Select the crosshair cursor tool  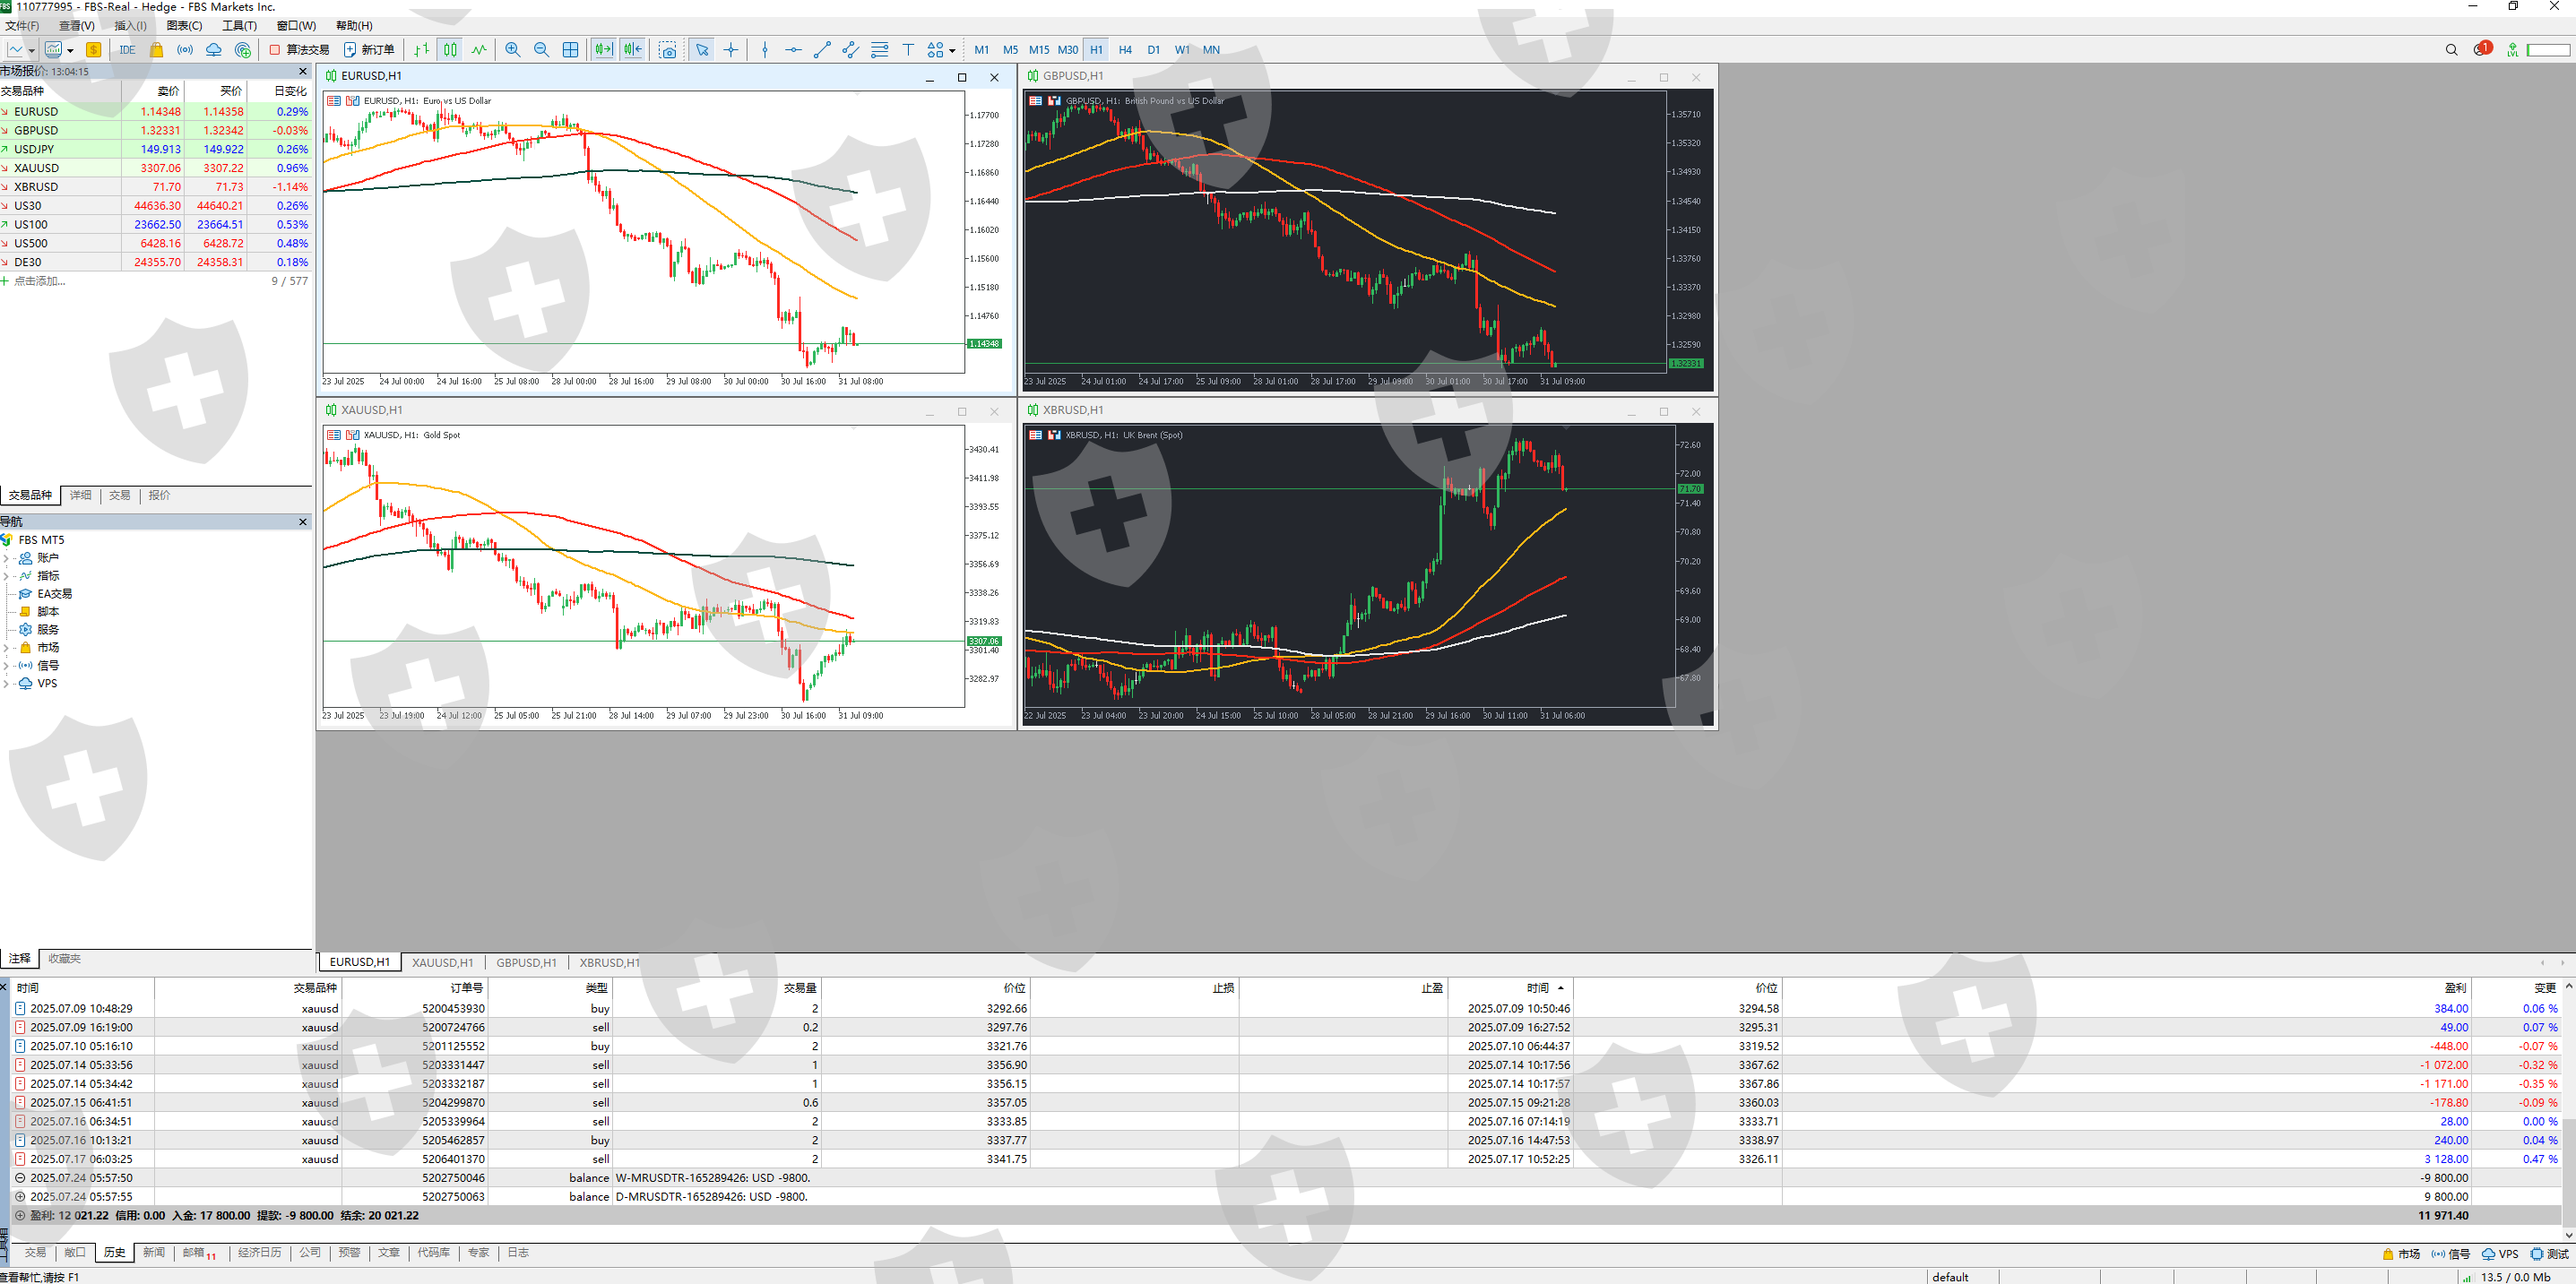[x=731, y=50]
